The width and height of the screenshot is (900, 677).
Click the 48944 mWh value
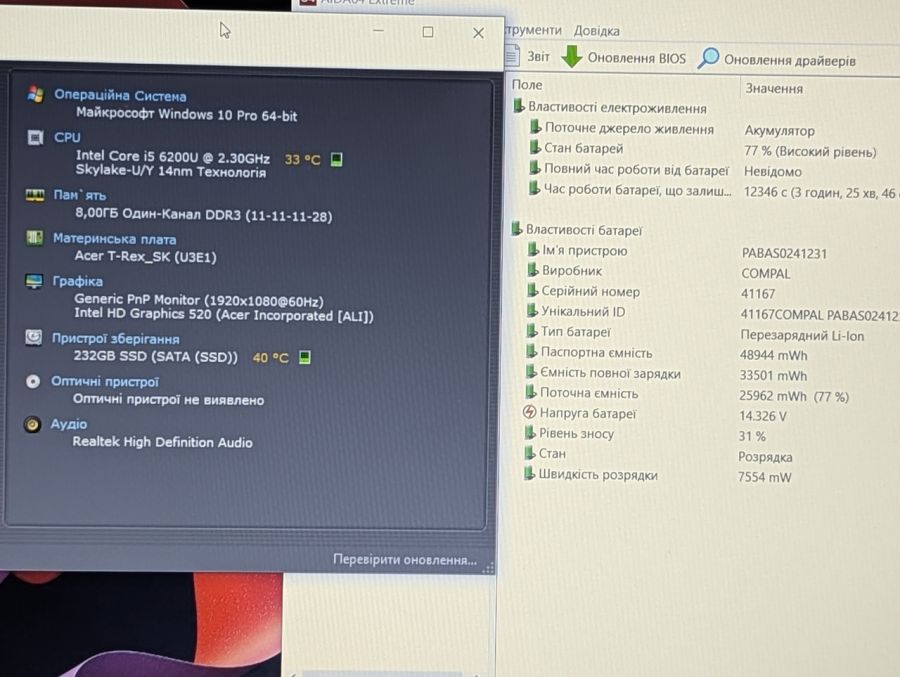coord(773,355)
